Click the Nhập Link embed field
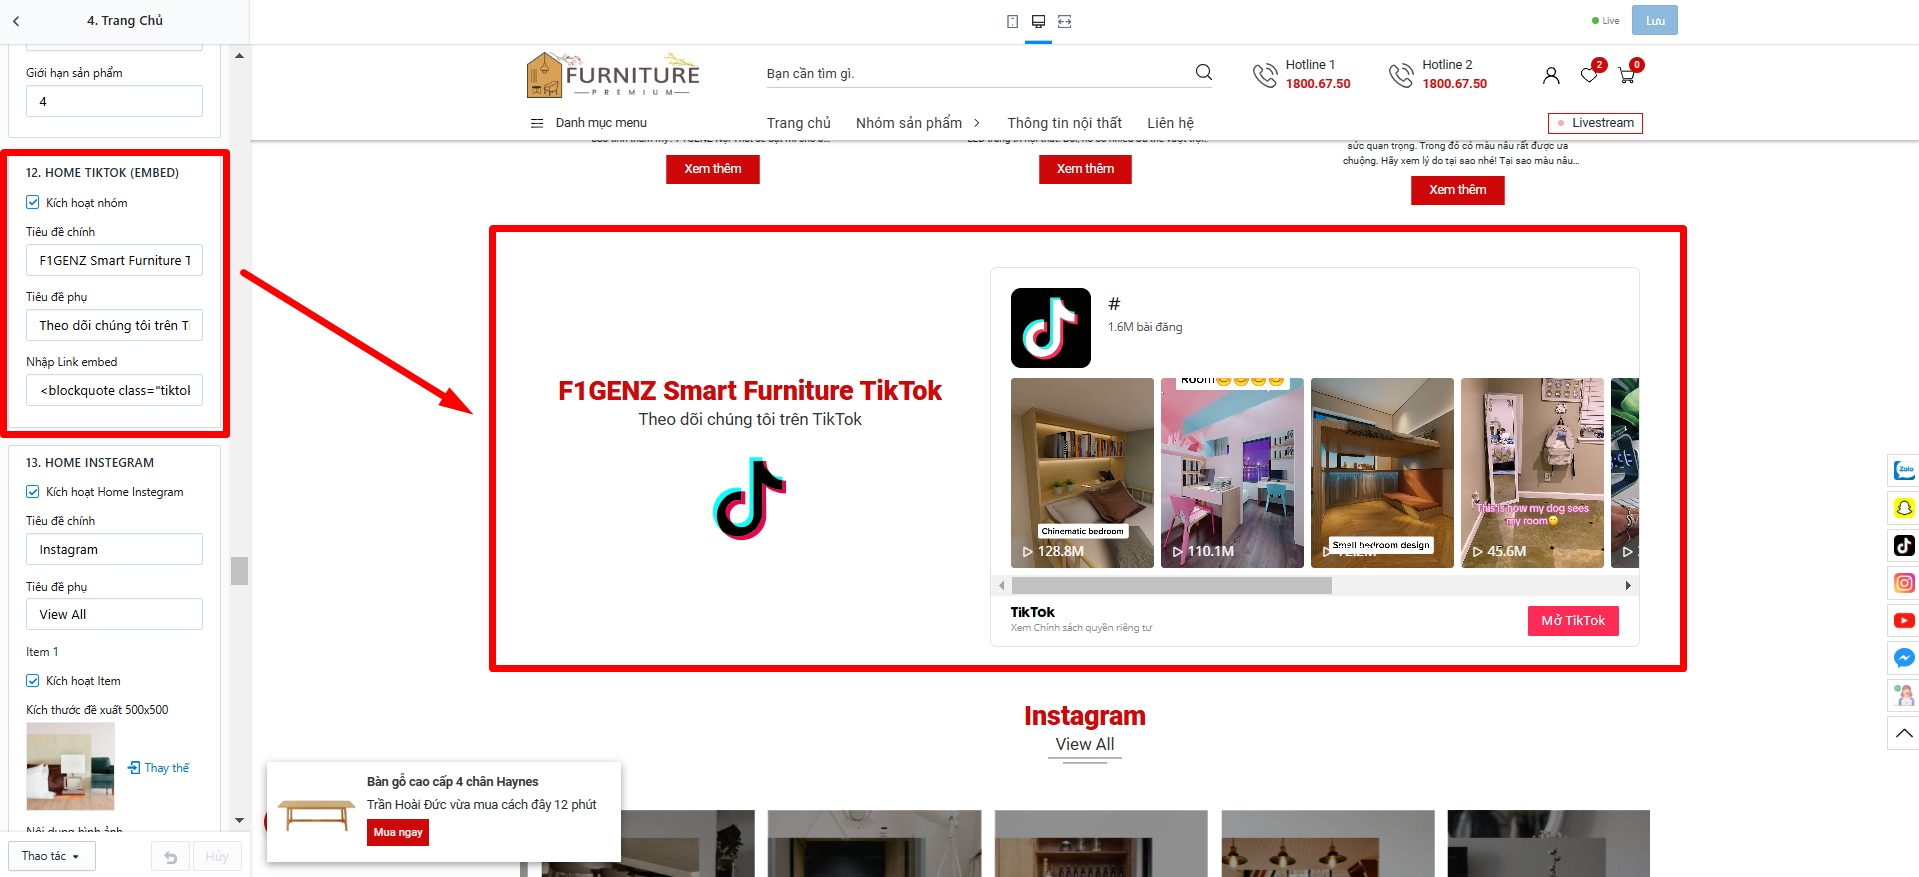Screen dimensions: 1919x877 click(x=114, y=390)
